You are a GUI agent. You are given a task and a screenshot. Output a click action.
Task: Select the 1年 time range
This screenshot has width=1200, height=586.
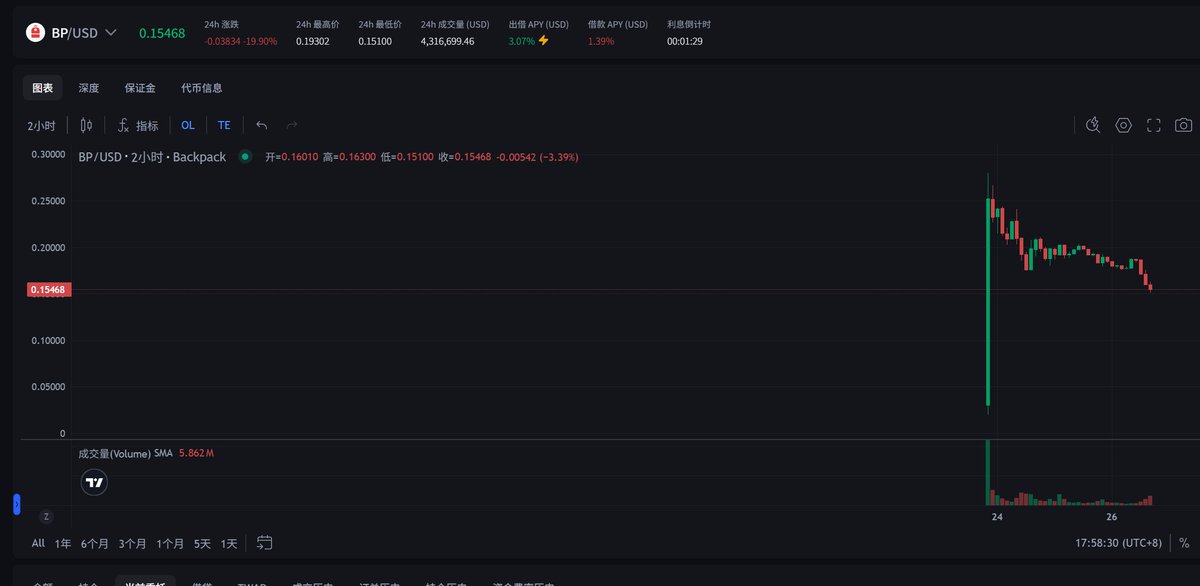64,543
